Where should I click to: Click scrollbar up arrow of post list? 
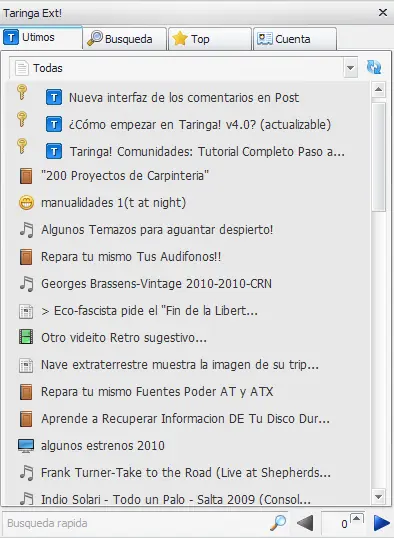tap(379, 90)
